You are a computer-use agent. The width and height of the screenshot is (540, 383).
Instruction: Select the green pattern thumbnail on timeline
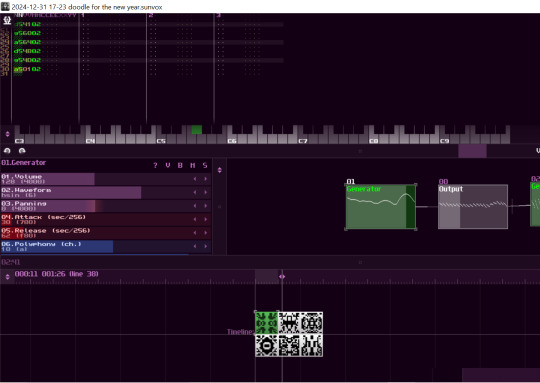point(267,322)
